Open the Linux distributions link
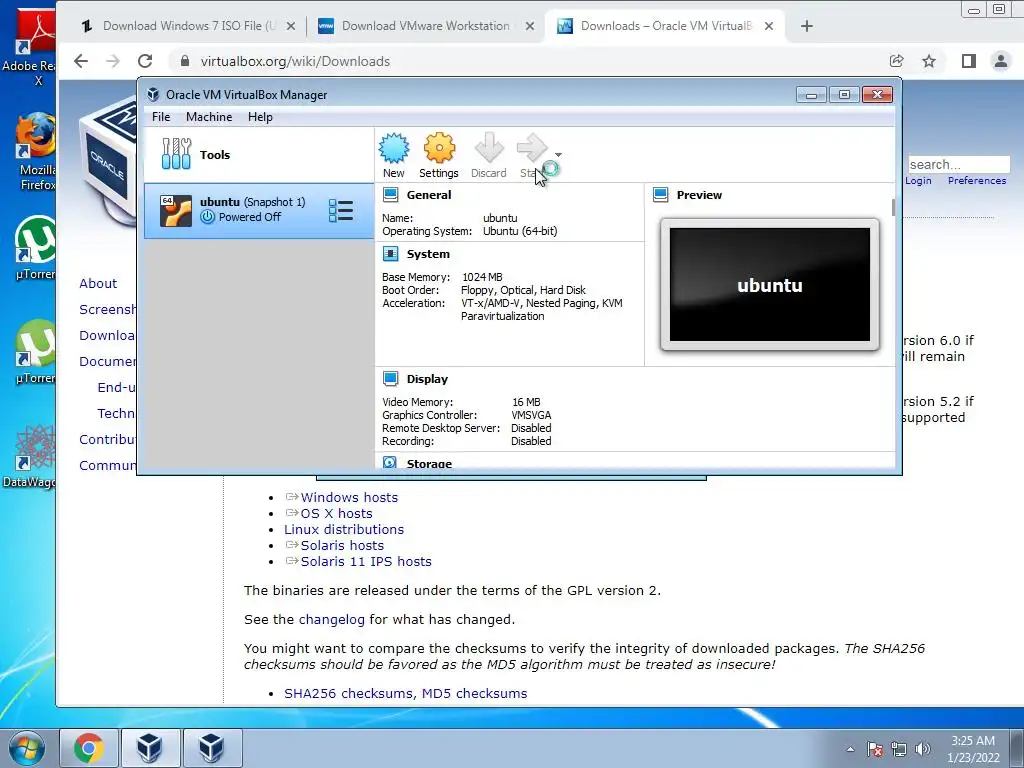Image resolution: width=1024 pixels, height=768 pixels. click(x=344, y=530)
